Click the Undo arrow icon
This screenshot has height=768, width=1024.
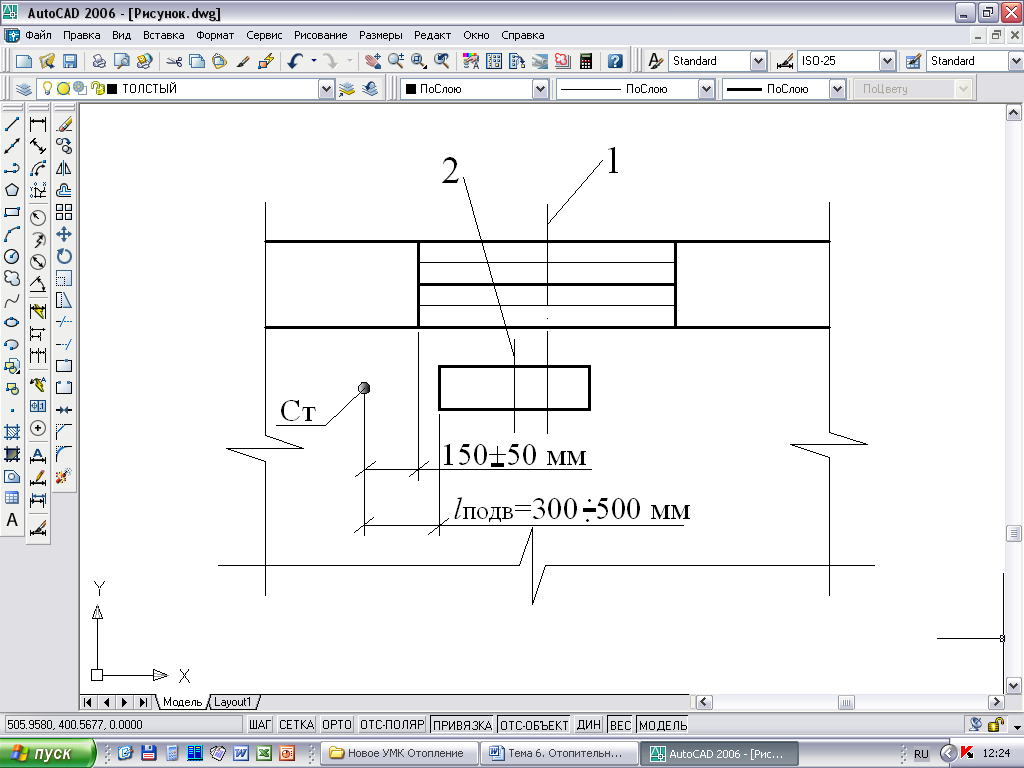(295, 61)
